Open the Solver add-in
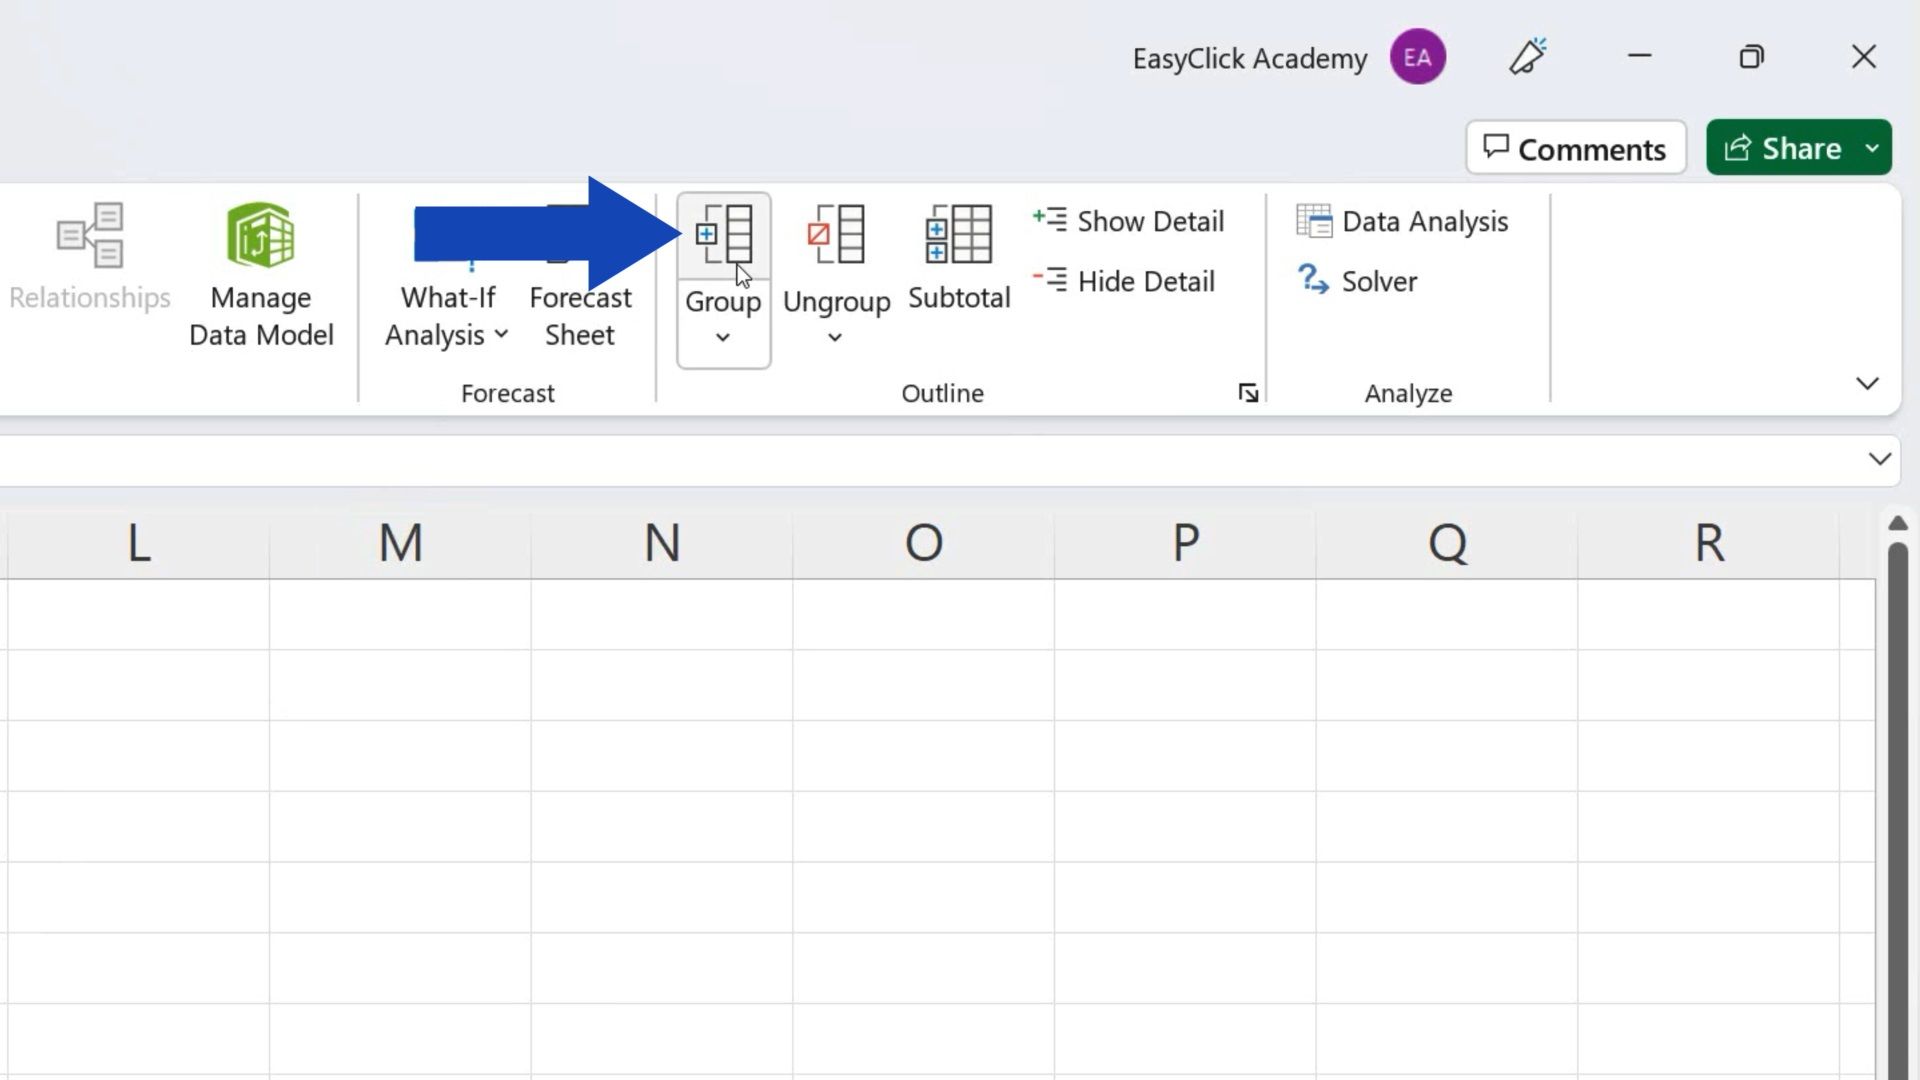1920x1080 pixels. 1358,281
